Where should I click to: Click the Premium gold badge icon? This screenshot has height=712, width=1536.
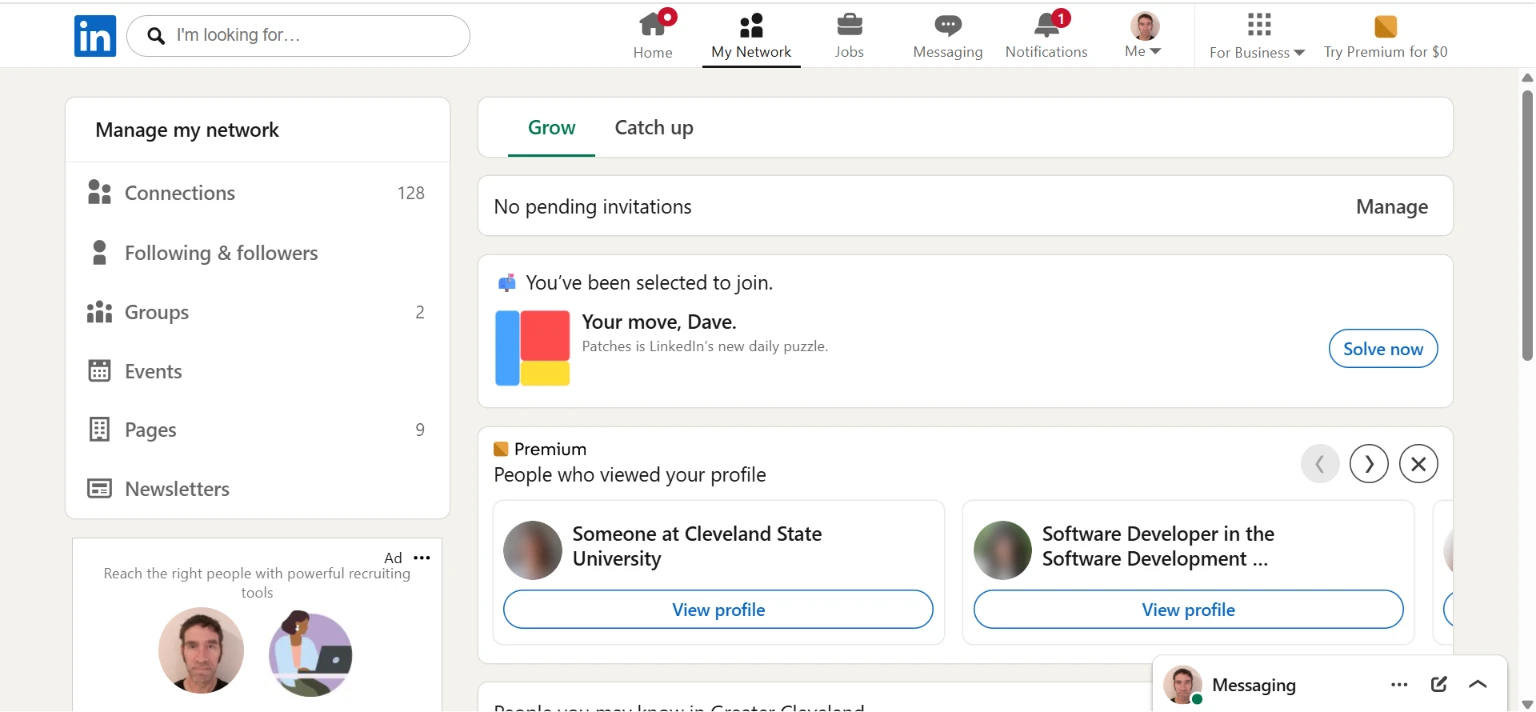(x=501, y=449)
